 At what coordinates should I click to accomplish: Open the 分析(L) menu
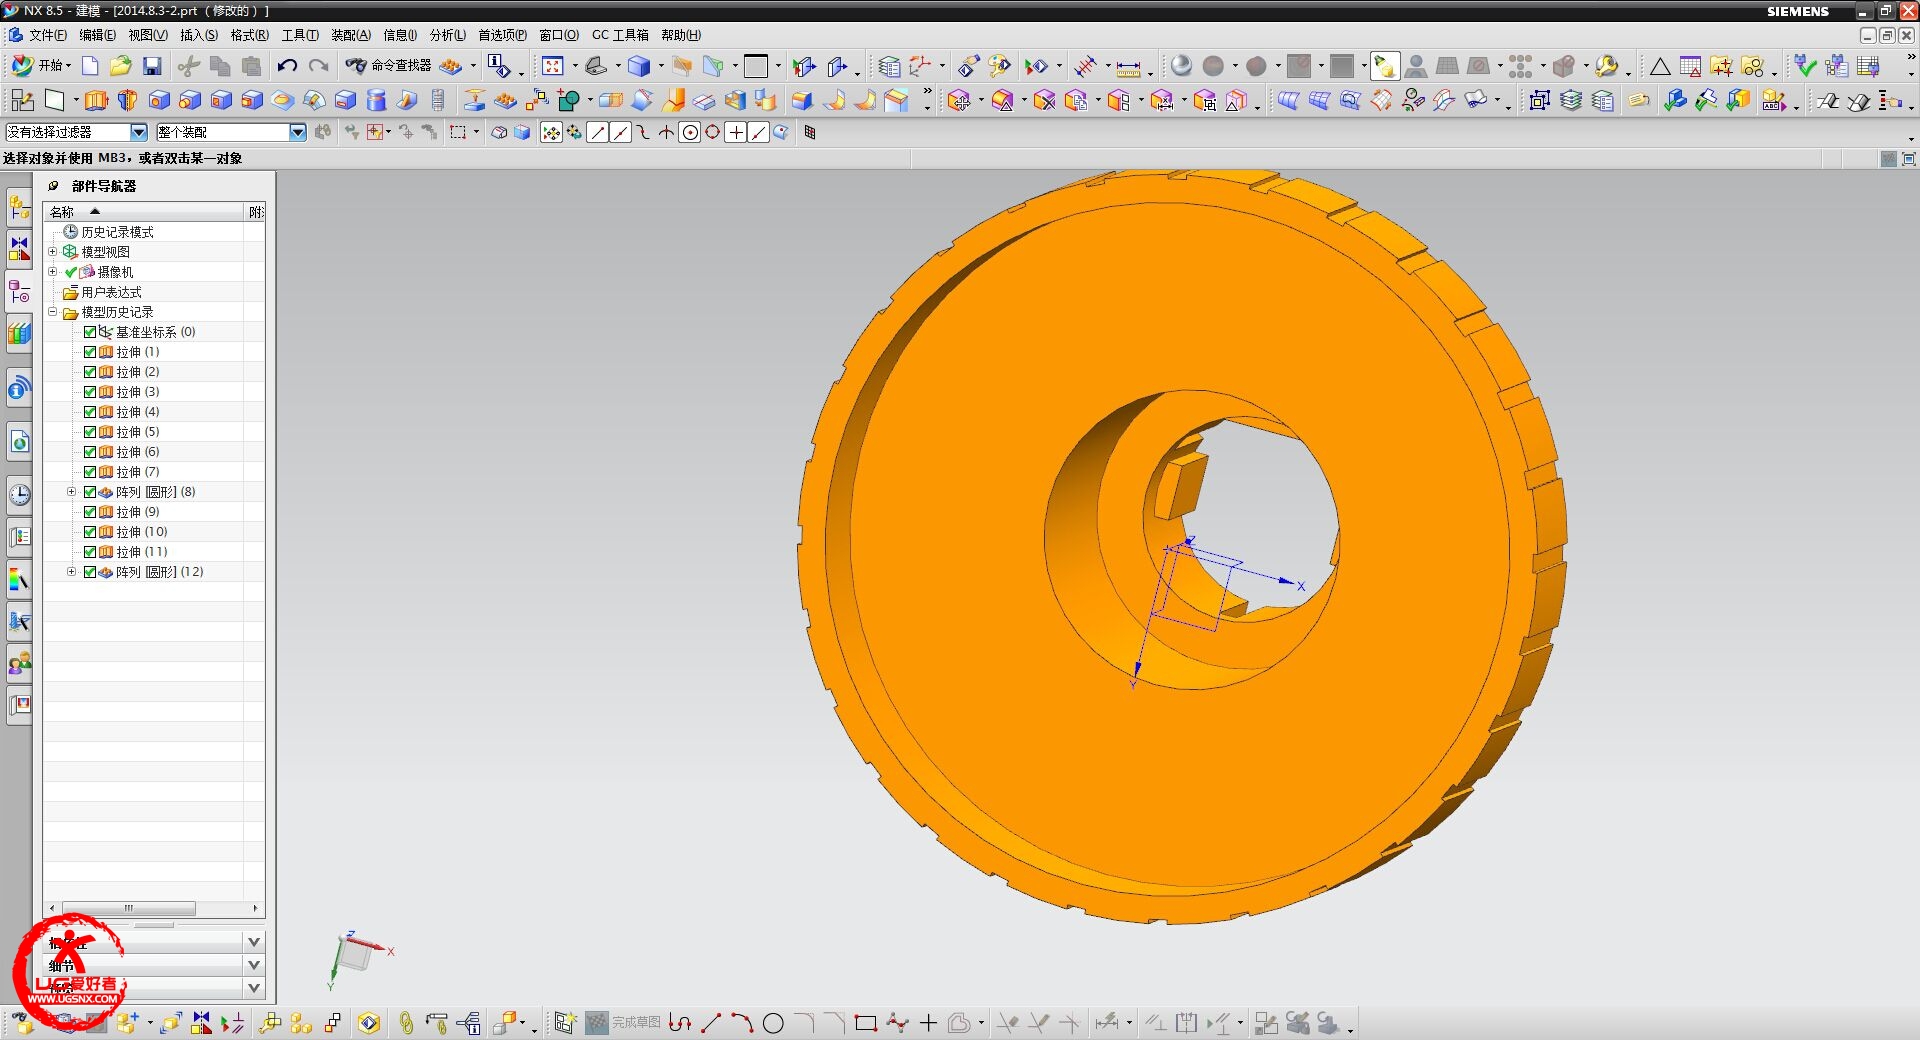click(x=447, y=35)
